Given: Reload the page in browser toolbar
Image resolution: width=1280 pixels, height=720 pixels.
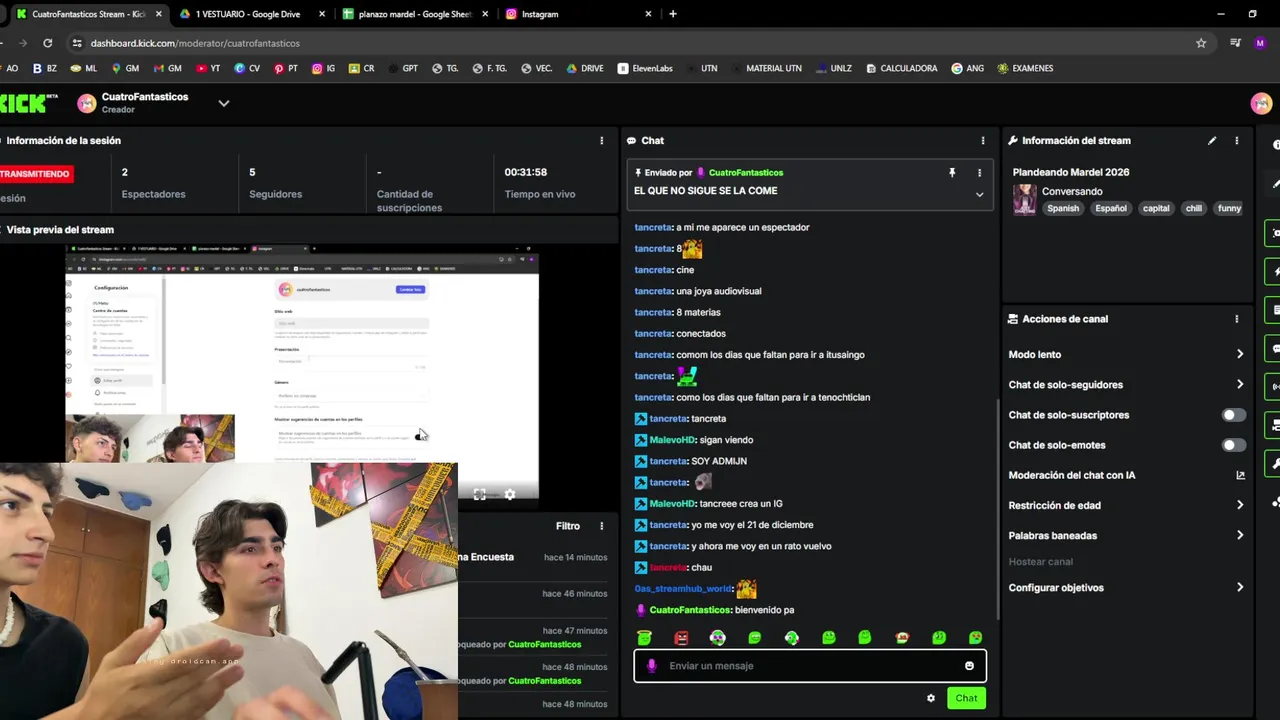Looking at the screenshot, I should 47,43.
